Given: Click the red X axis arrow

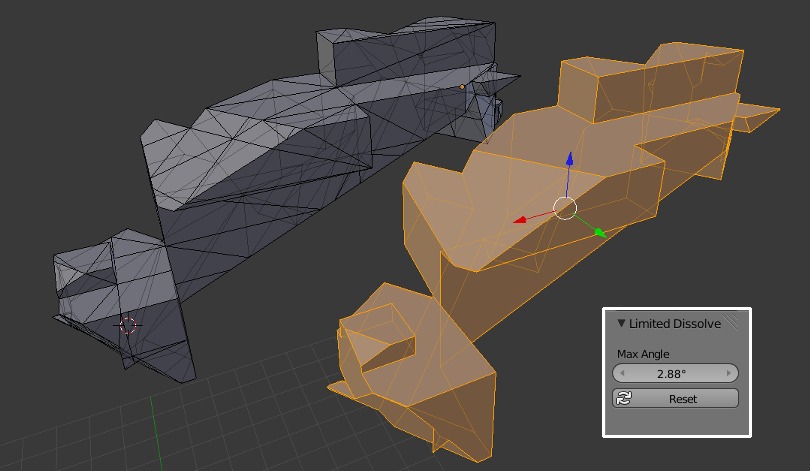Looking at the screenshot, I should 519,220.
